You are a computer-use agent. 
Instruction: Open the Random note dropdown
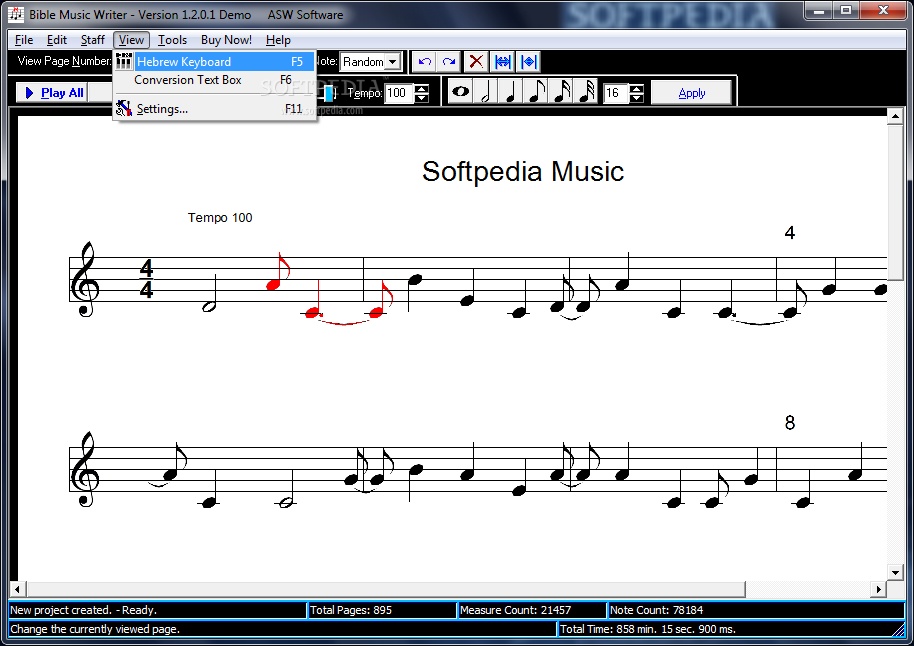point(393,62)
